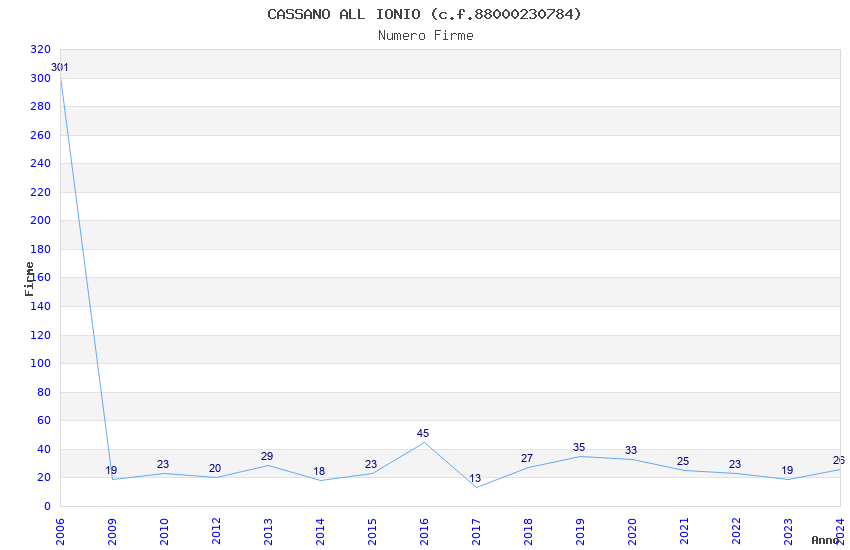Select the data label 26 at 2024
The height and width of the screenshot is (550, 850).
coord(839,461)
